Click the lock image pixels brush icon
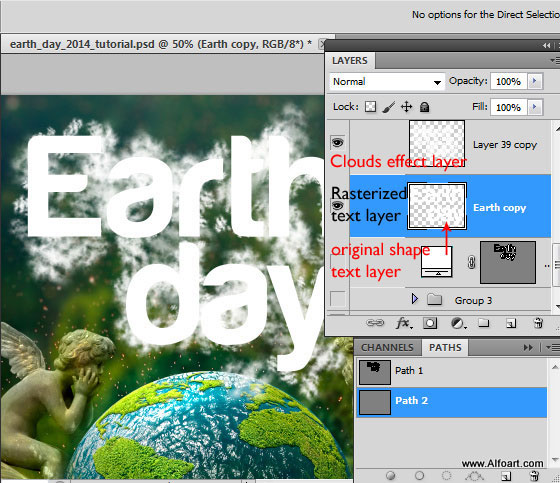This screenshot has height=483, width=560. coord(389,106)
